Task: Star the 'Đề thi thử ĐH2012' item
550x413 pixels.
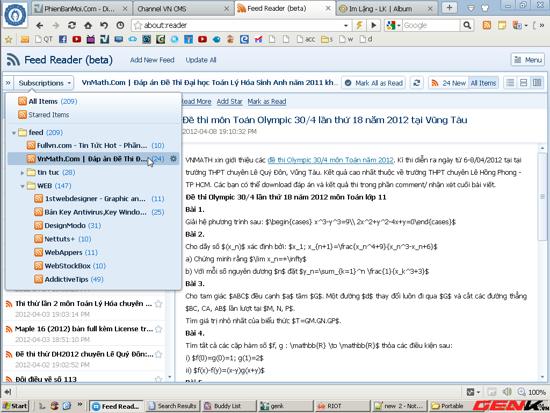Action: (159, 354)
